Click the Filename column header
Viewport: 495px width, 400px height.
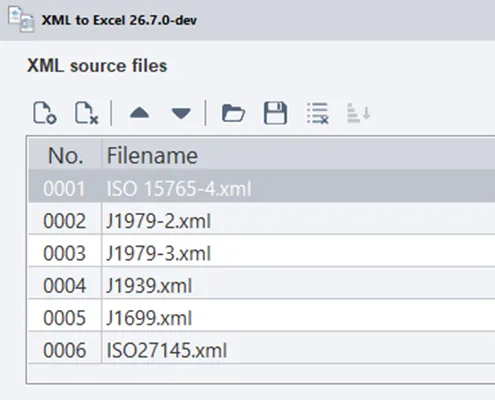[298, 155]
